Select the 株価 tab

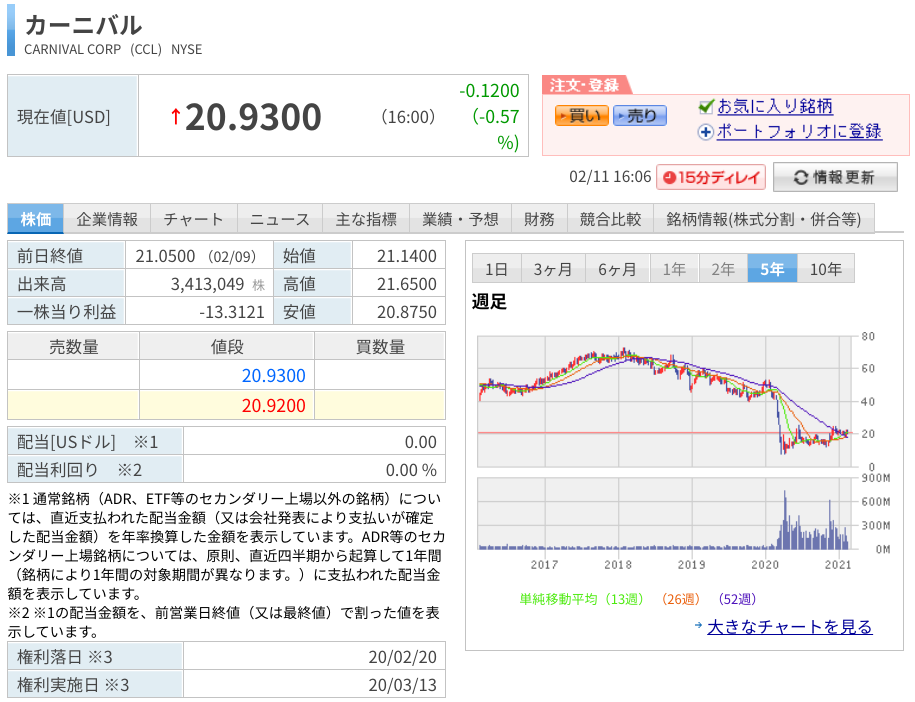point(36,219)
